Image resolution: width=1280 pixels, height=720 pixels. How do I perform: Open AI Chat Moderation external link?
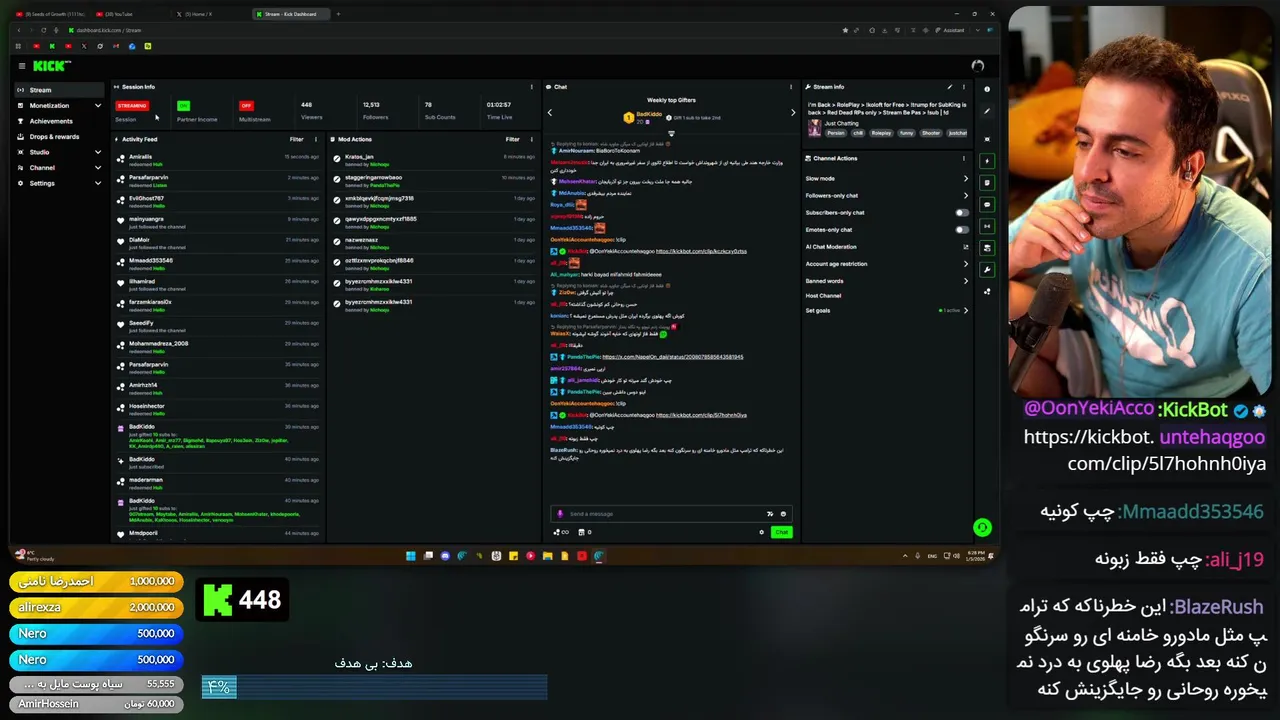coord(965,247)
